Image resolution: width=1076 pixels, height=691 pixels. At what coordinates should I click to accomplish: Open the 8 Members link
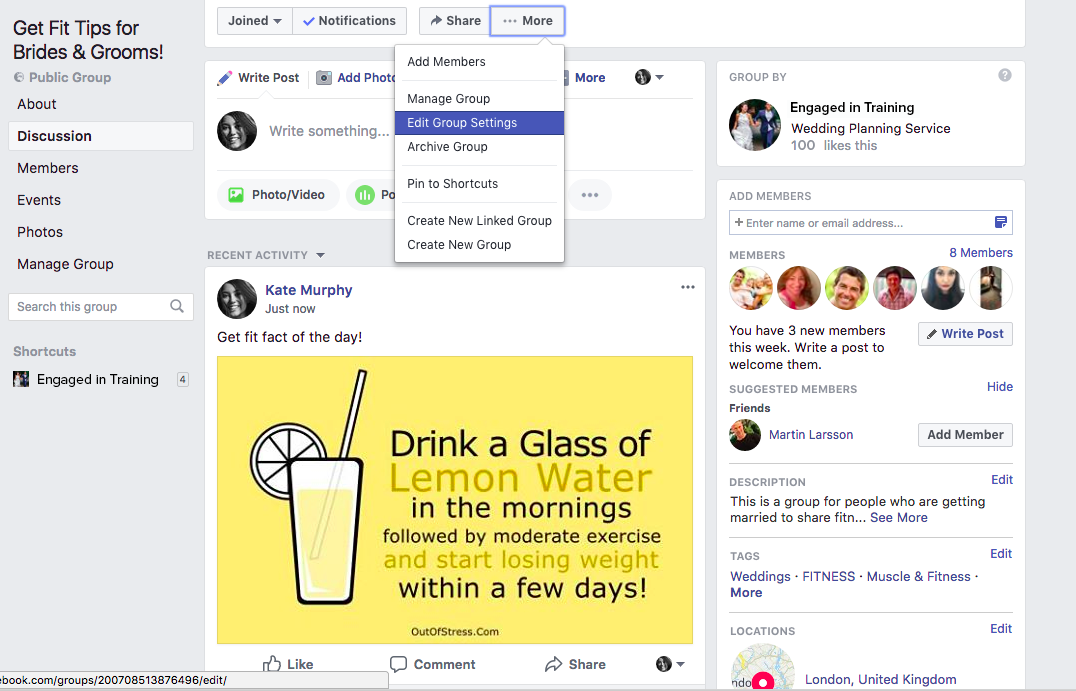(x=980, y=253)
